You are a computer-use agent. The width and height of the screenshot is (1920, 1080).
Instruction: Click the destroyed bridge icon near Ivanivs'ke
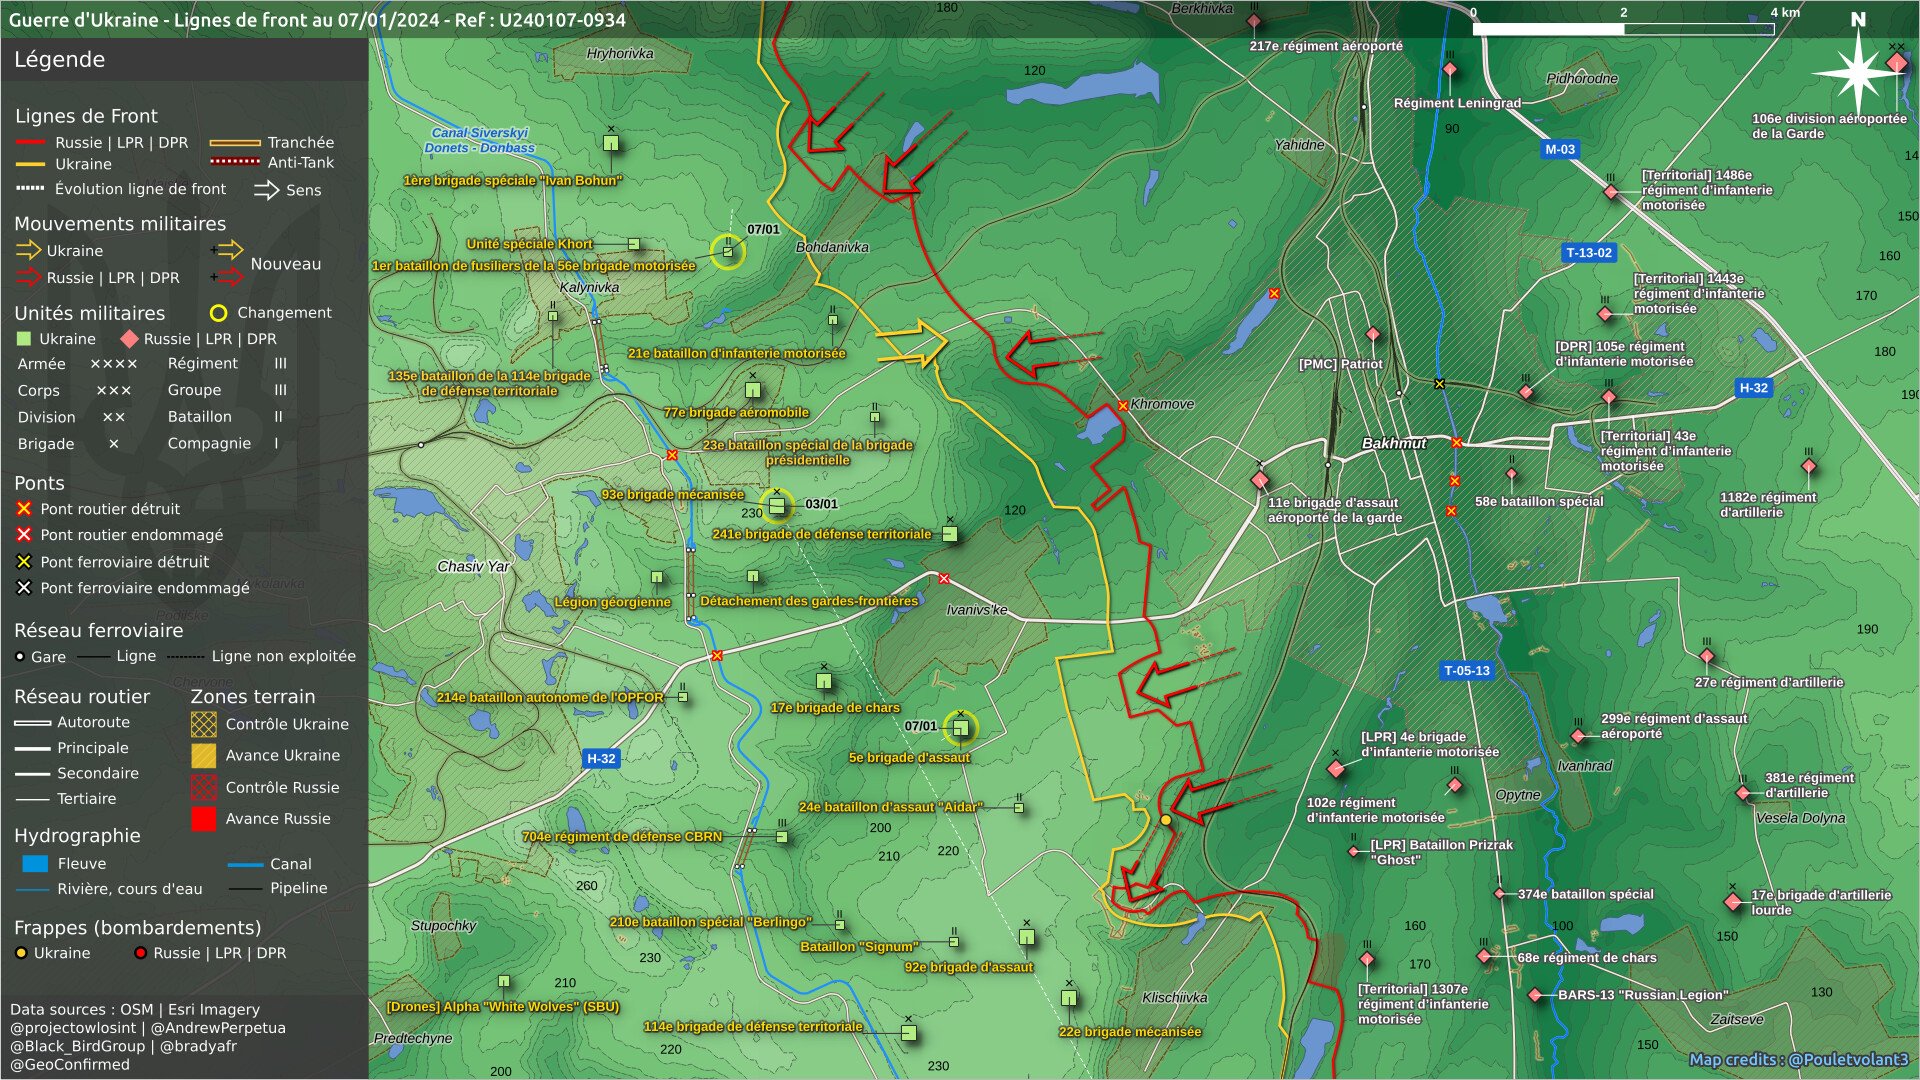(944, 579)
